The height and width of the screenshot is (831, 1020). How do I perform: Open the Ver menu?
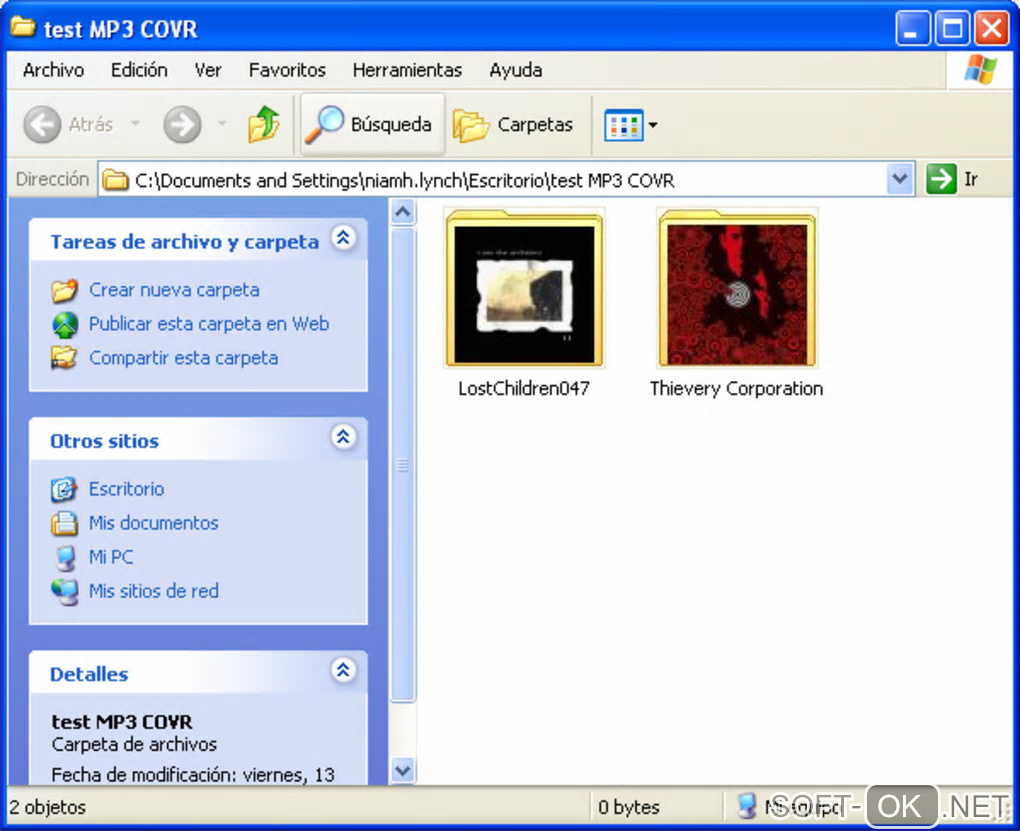coord(208,70)
